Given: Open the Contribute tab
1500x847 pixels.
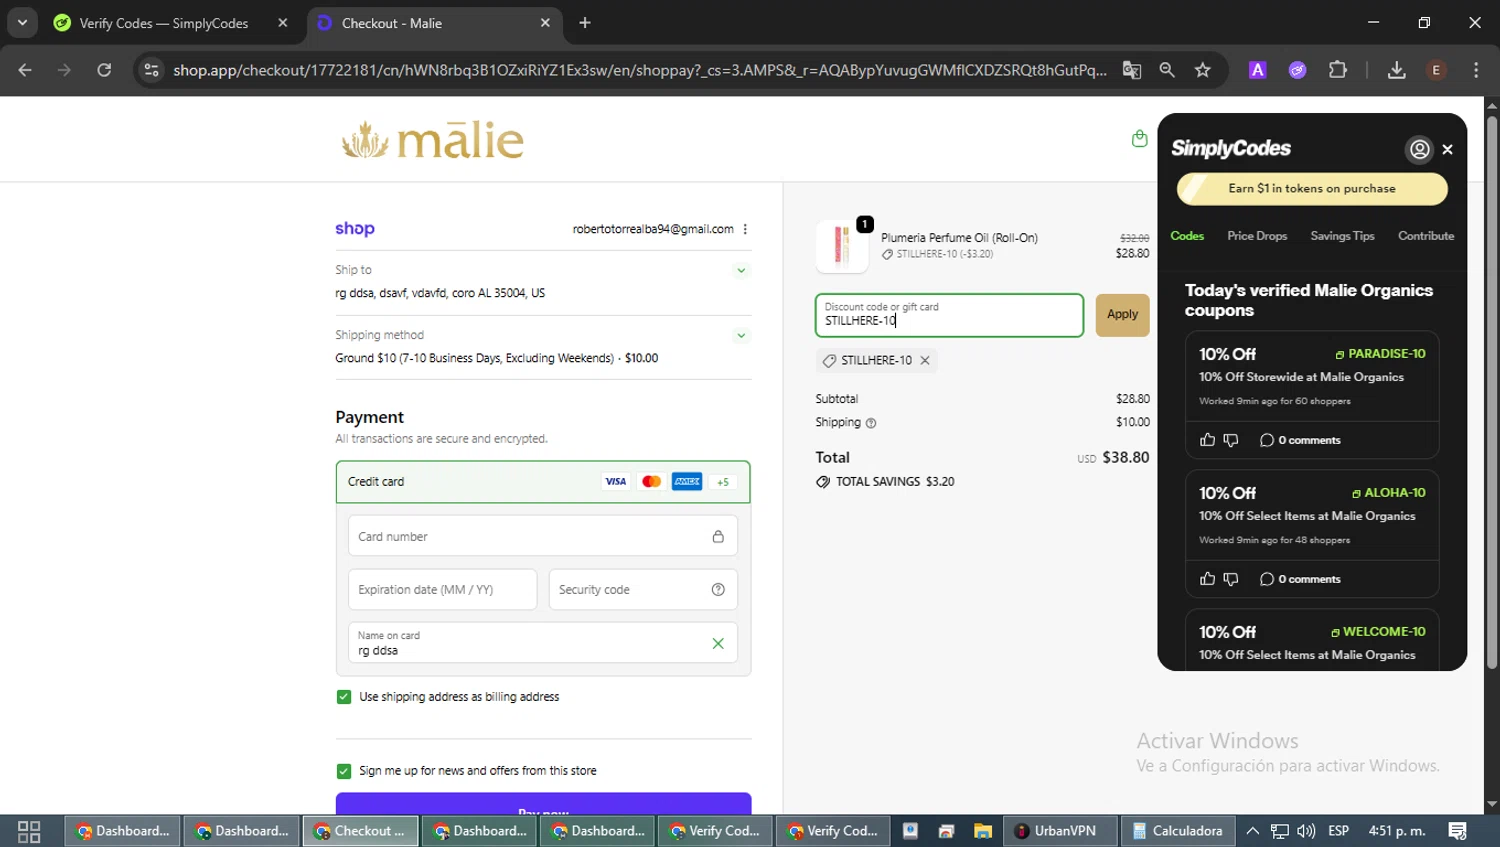Looking at the screenshot, I should click(1426, 236).
